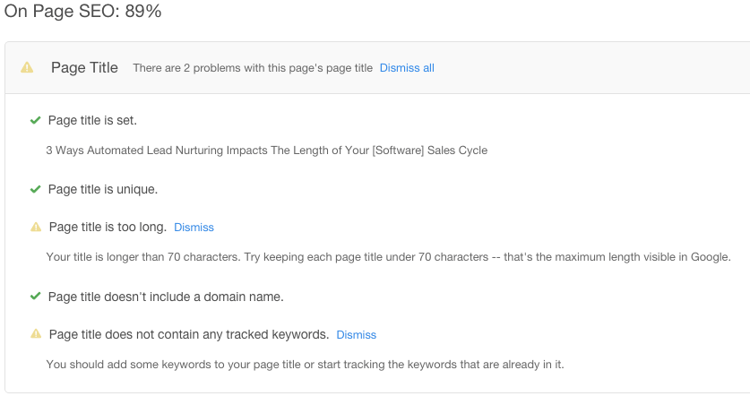
Task: Click the 'Page Title' section heading
Action: [x=85, y=68]
